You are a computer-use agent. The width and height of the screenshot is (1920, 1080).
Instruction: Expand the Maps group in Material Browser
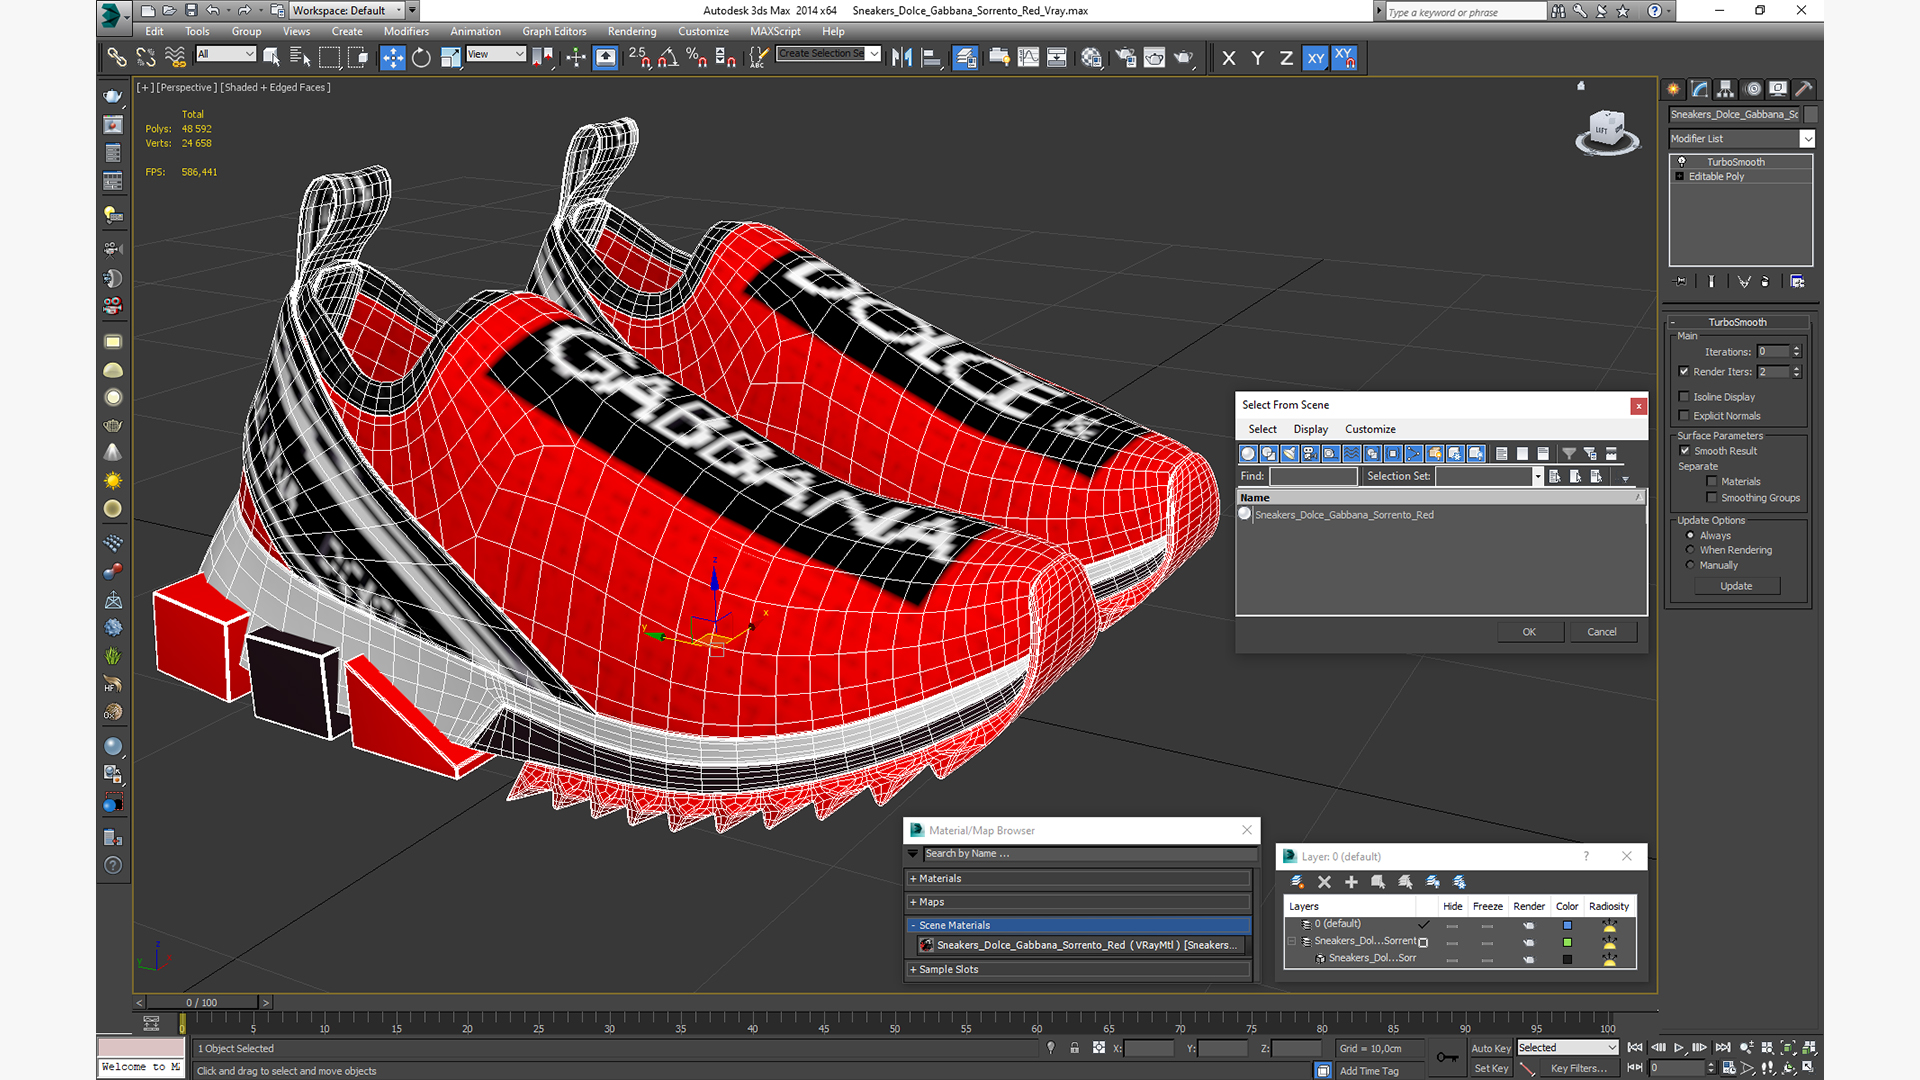point(1080,902)
